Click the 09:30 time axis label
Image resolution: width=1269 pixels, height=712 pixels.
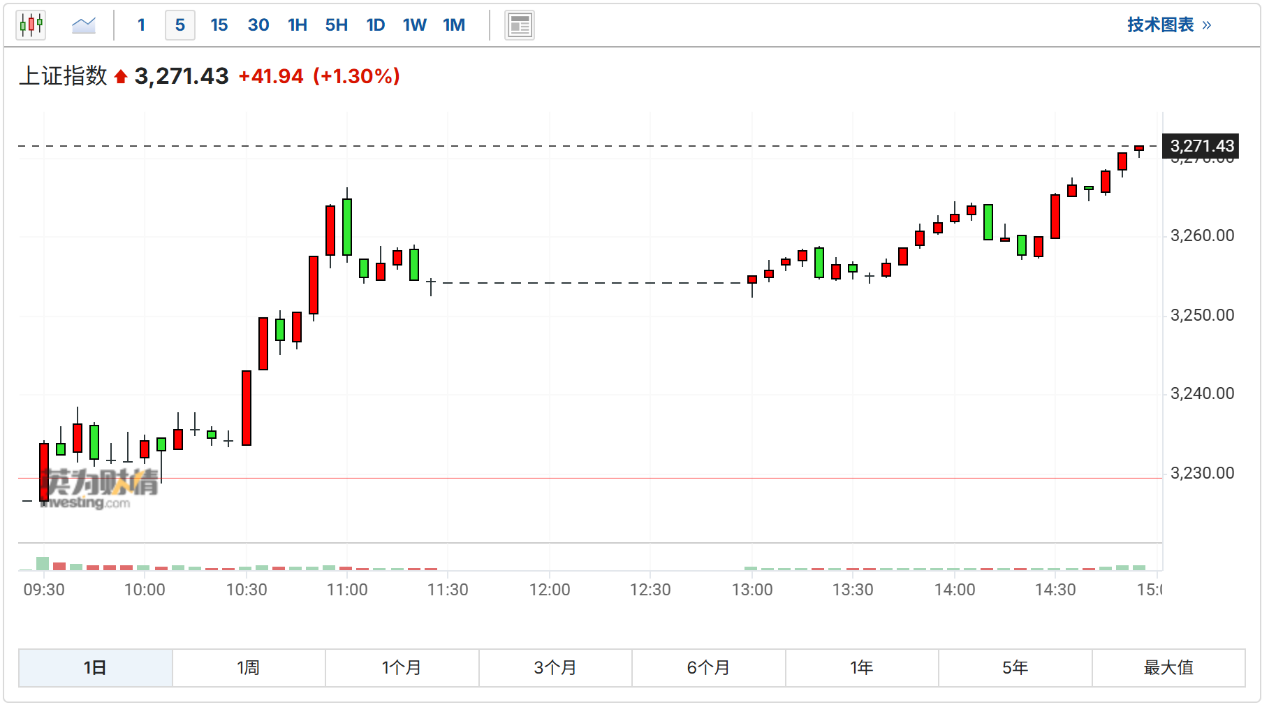coord(44,590)
